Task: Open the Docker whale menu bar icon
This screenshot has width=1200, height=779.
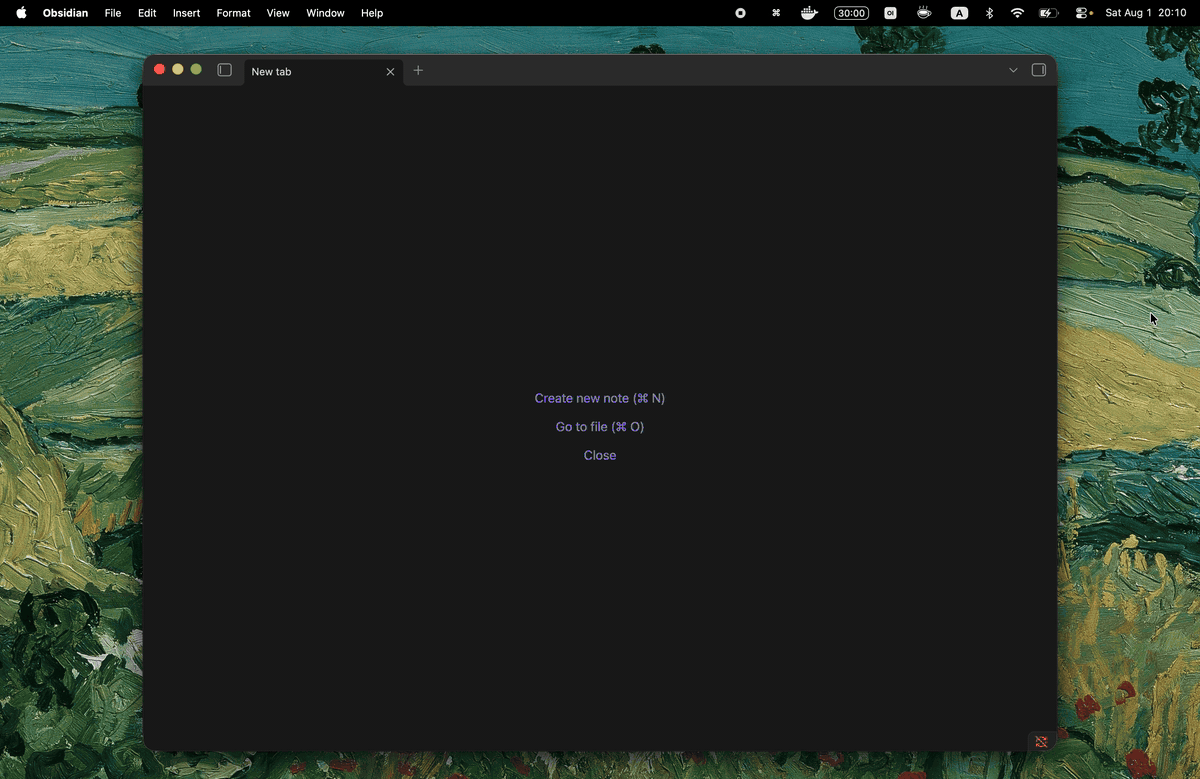Action: coord(810,13)
